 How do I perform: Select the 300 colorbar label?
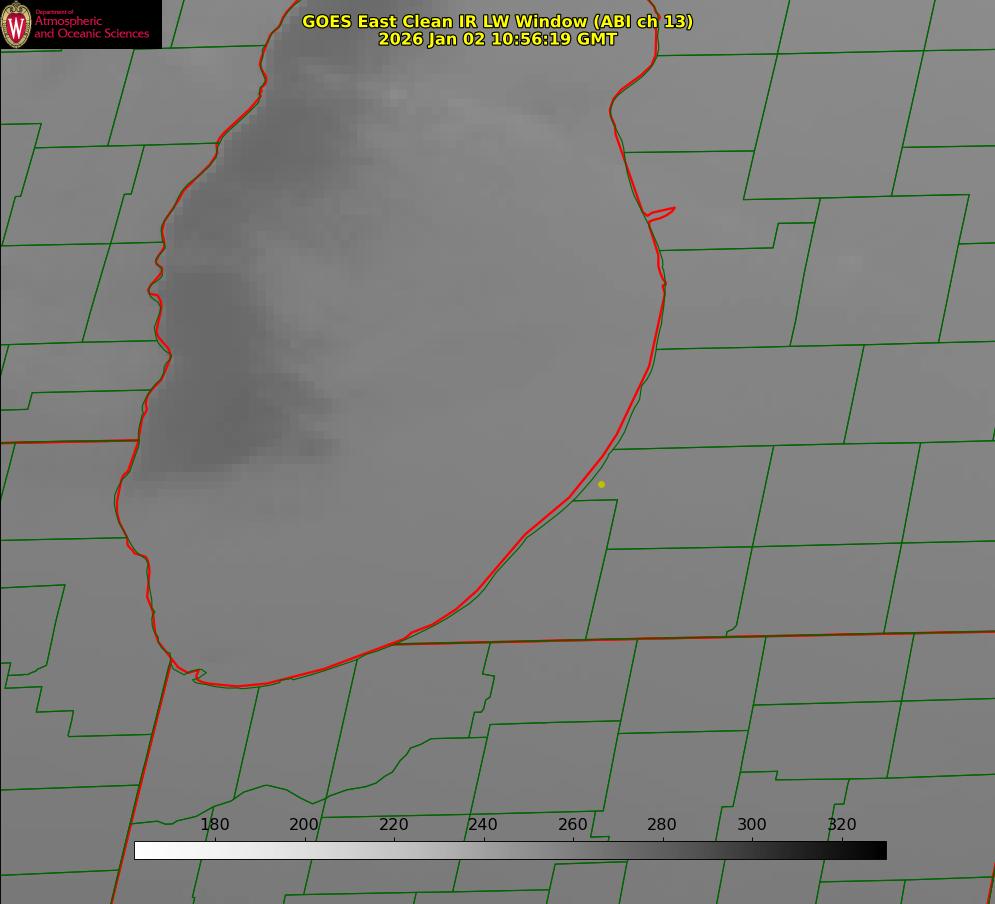click(751, 824)
